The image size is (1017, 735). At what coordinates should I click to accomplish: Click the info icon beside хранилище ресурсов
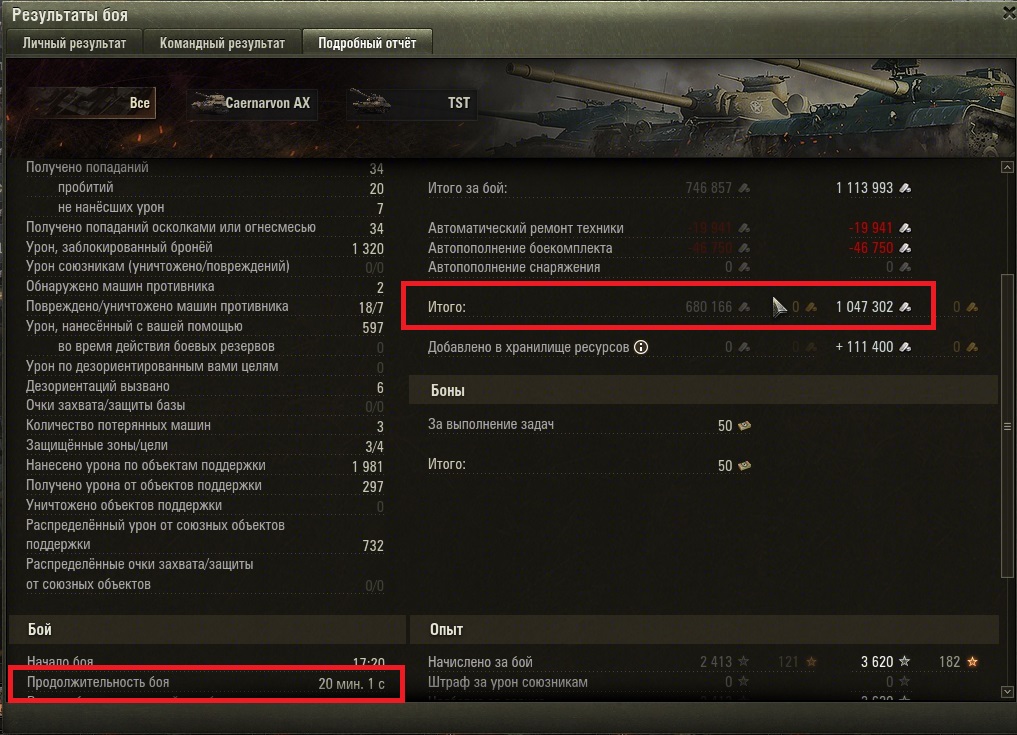pyautogui.click(x=641, y=347)
